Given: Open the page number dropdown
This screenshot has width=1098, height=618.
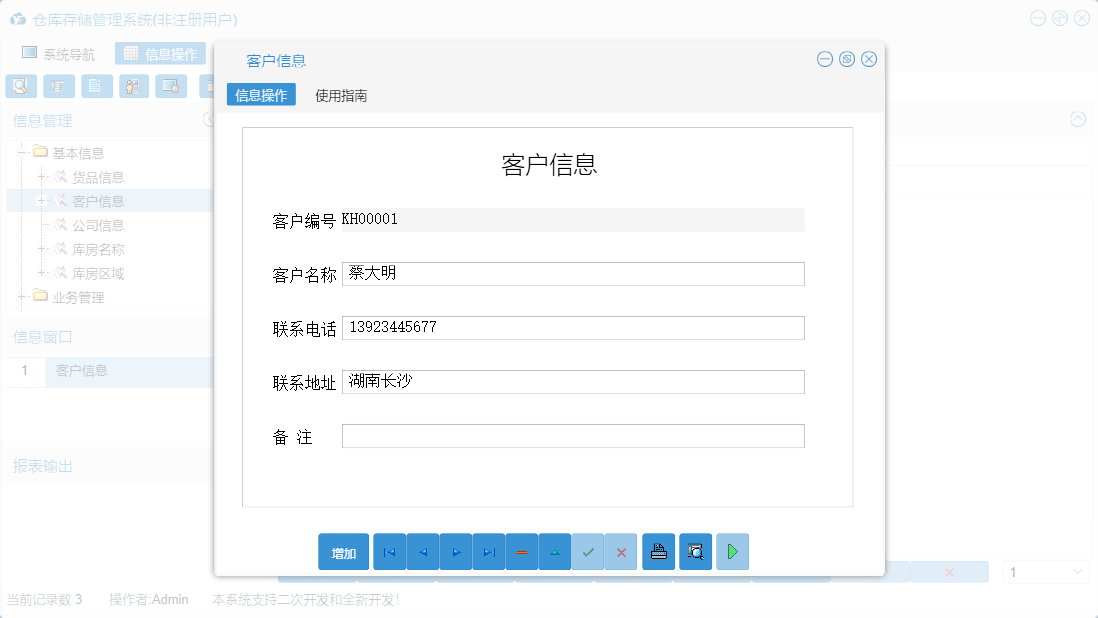Looking at the screenshot, I should tap(1045, 571).
